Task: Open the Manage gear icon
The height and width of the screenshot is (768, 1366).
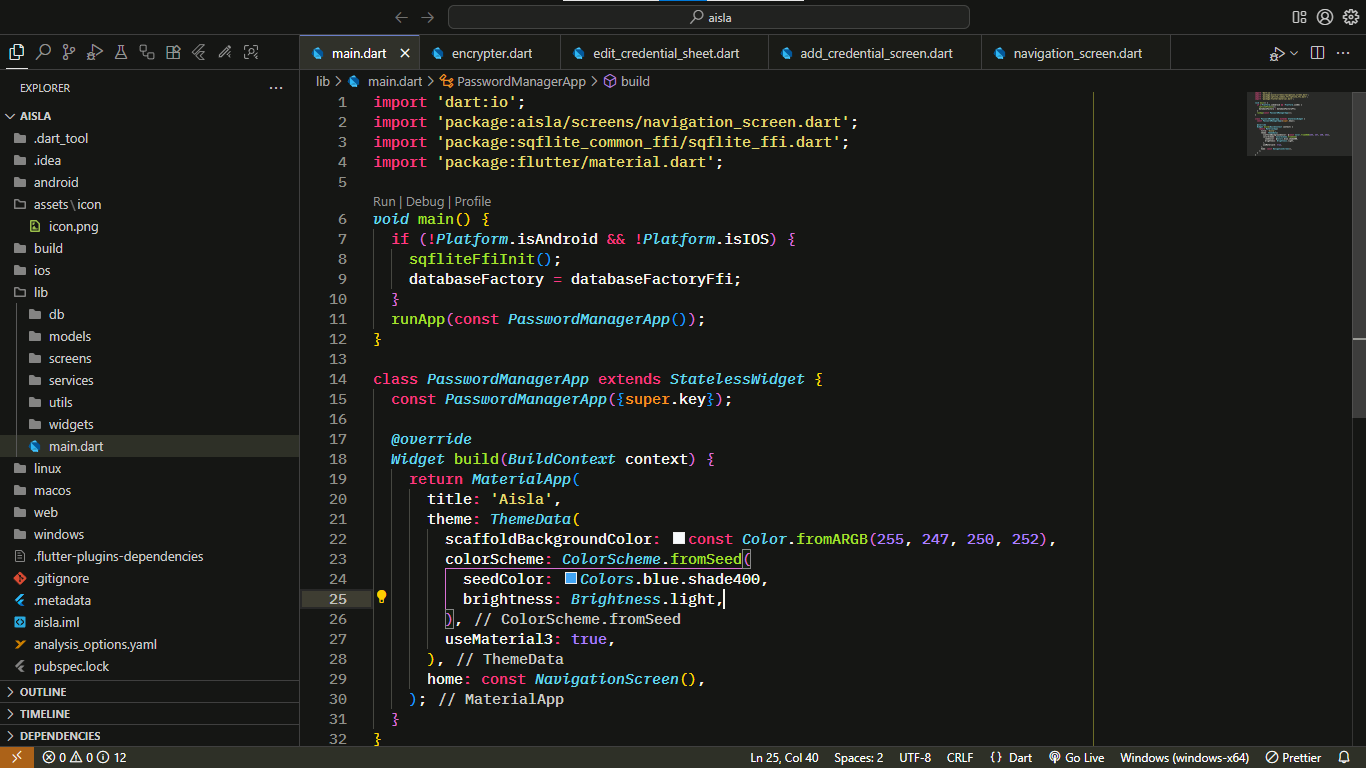Action: pyautogui.click(x=1351, y=17)
